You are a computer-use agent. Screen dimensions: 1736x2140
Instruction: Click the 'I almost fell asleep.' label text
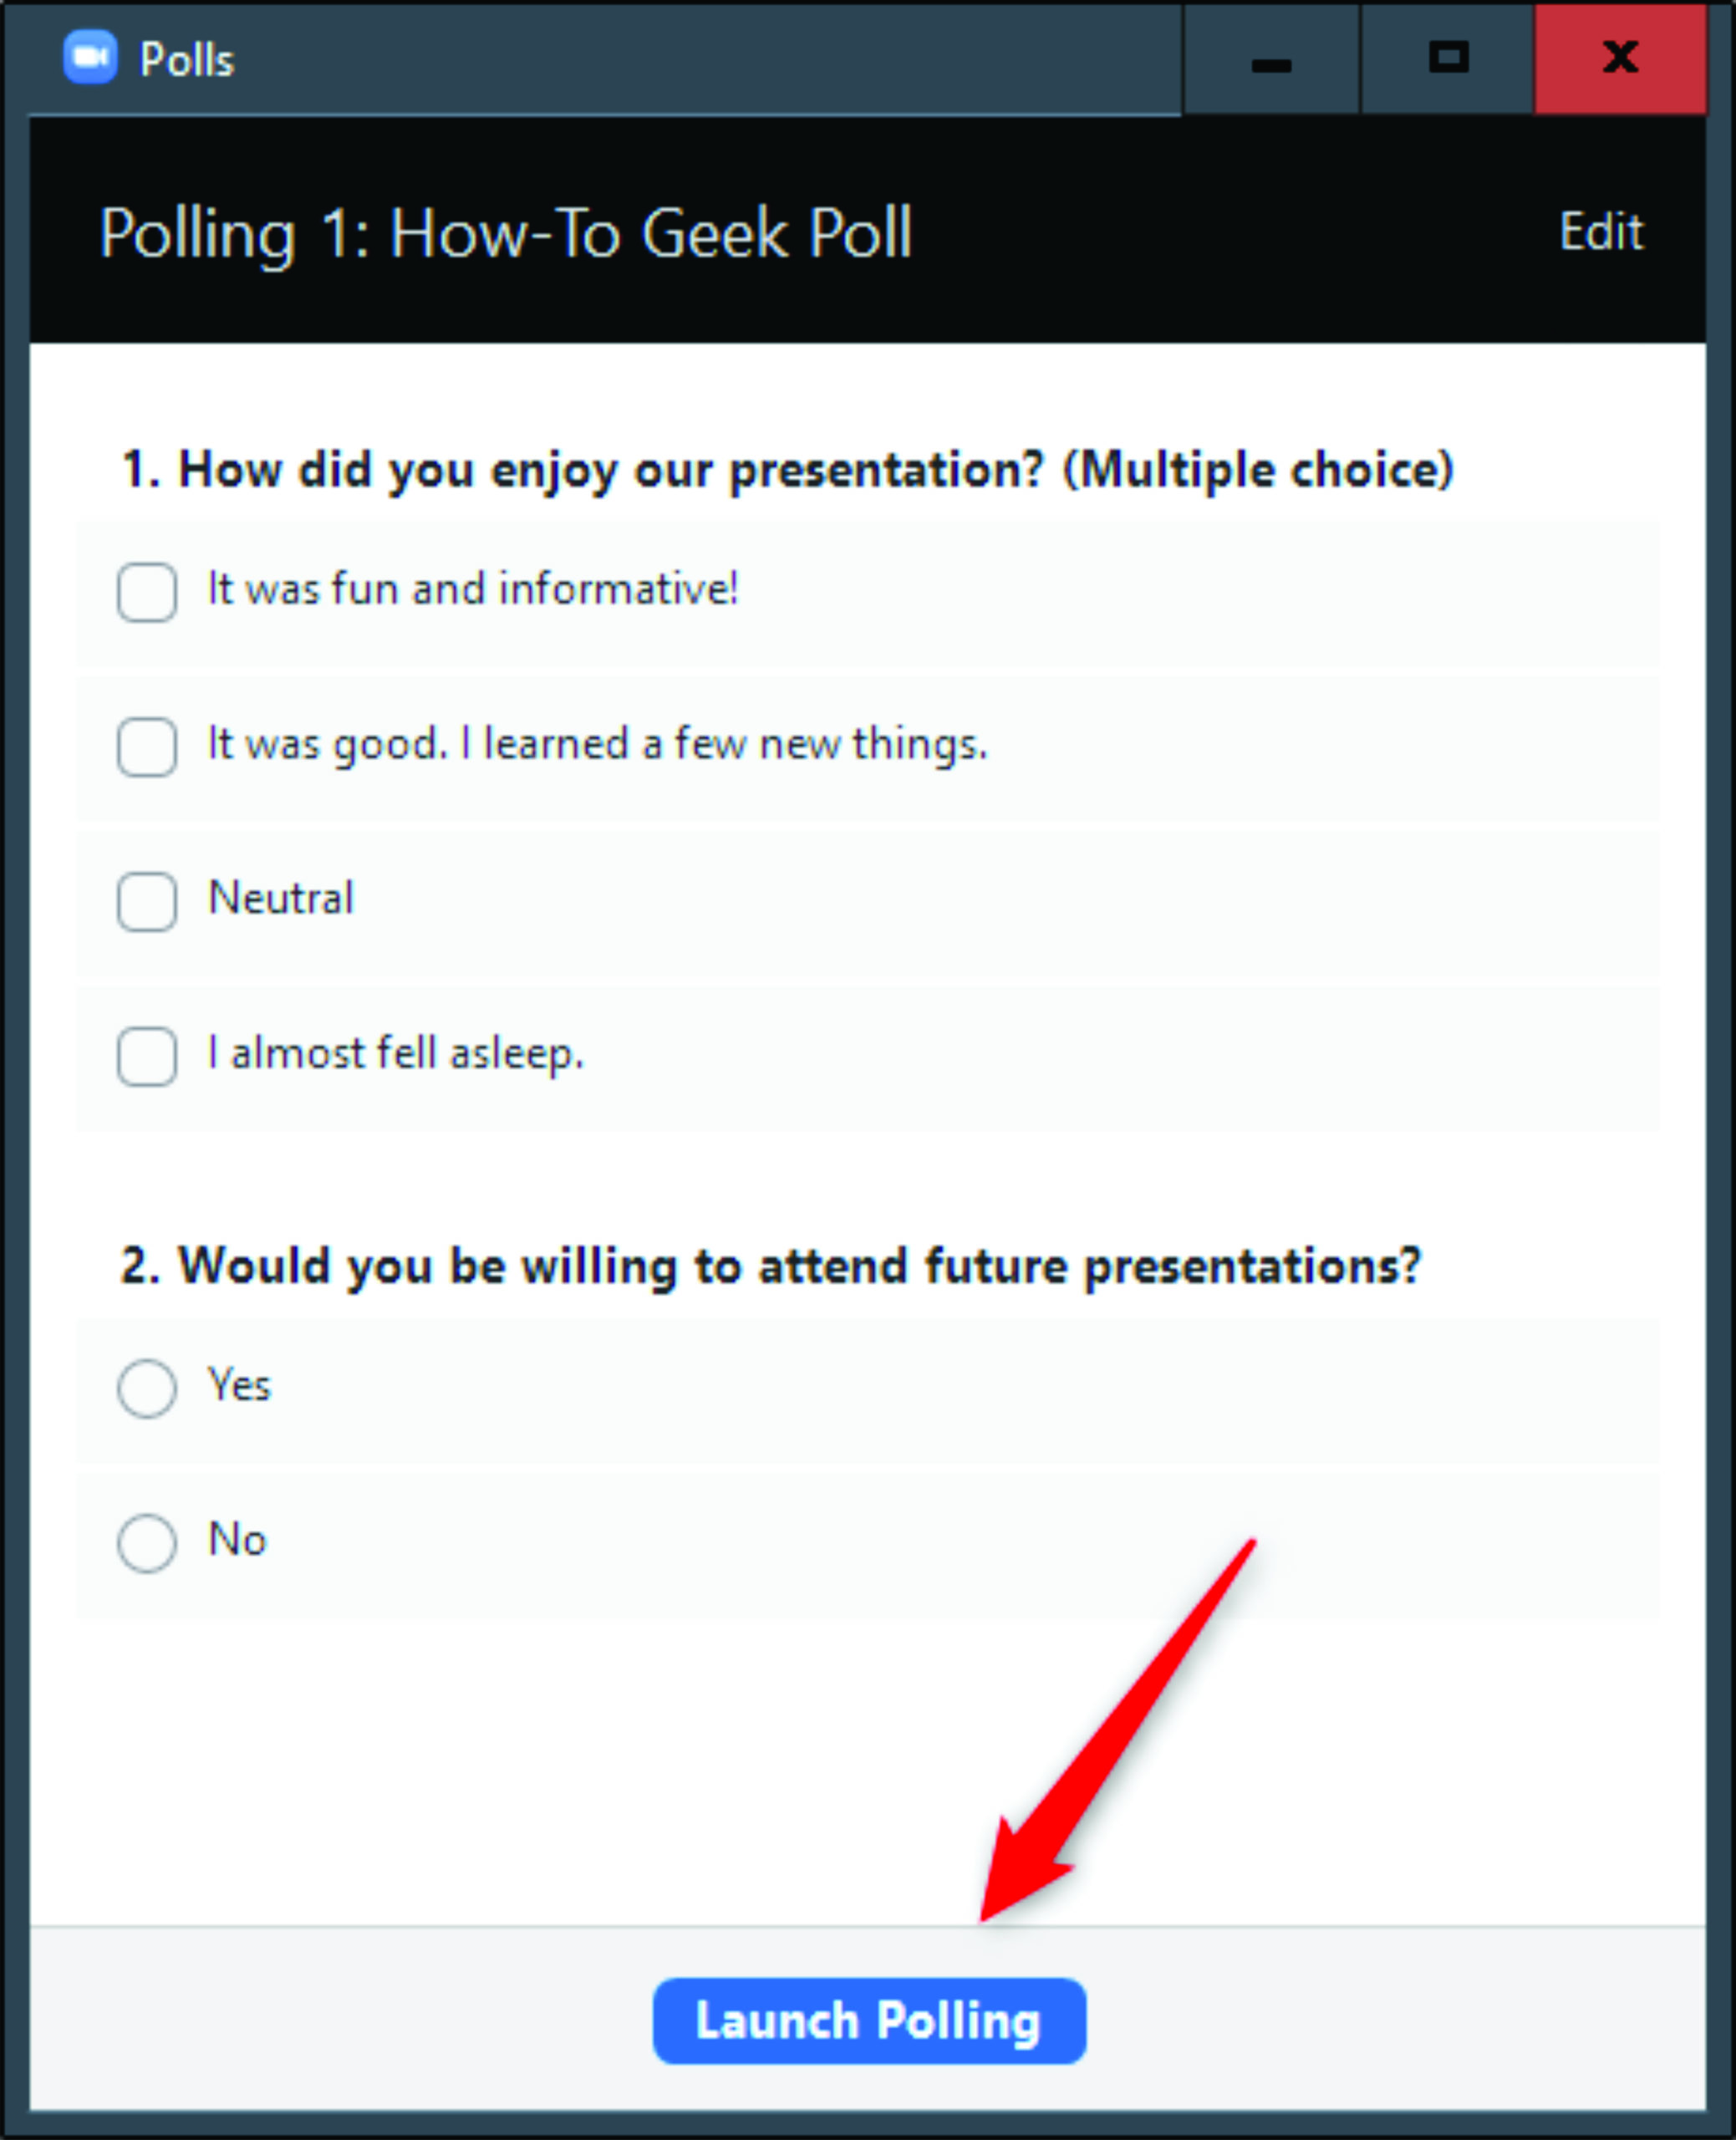coord(396,1053)
